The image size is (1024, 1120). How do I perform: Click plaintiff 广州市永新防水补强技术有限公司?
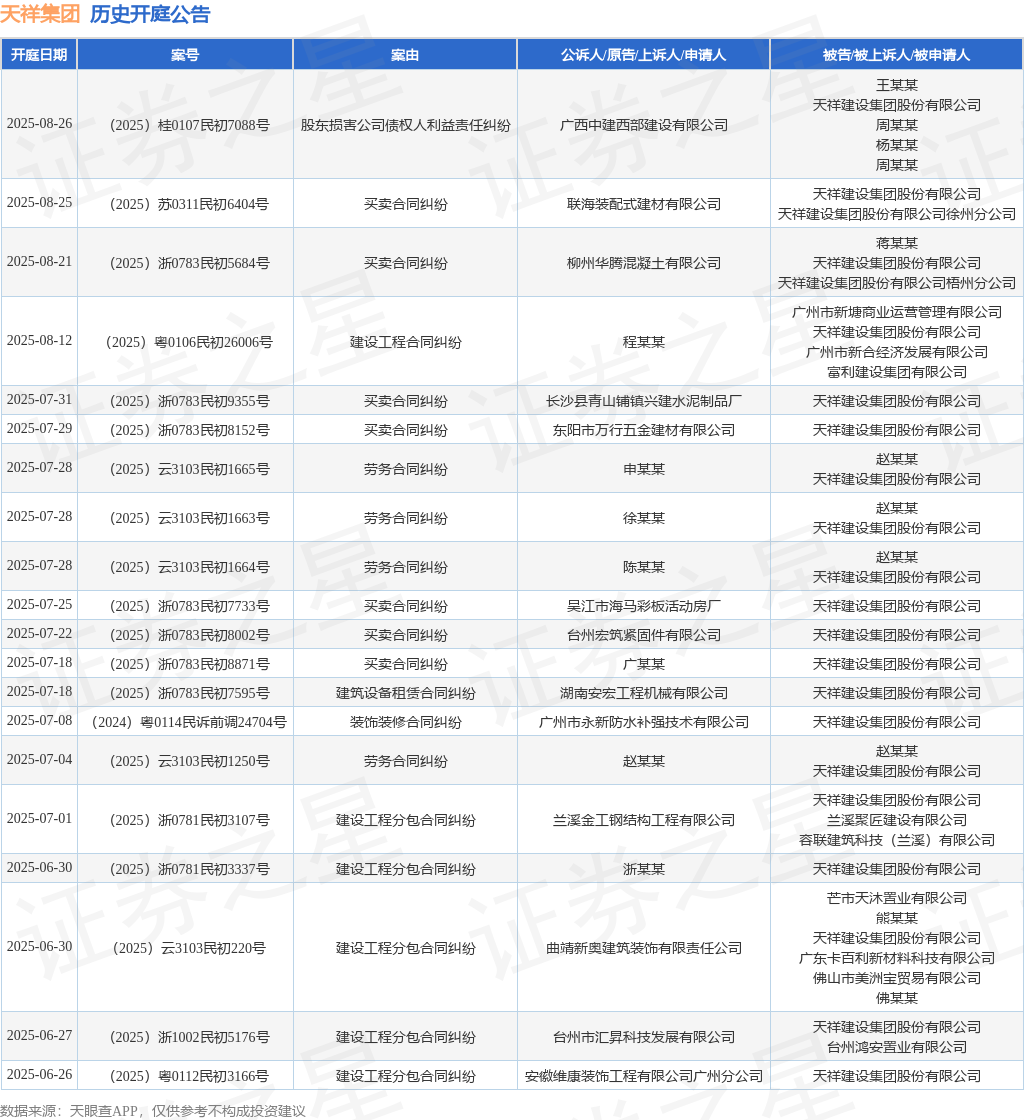pyautogui.click(x=643, y=723)
